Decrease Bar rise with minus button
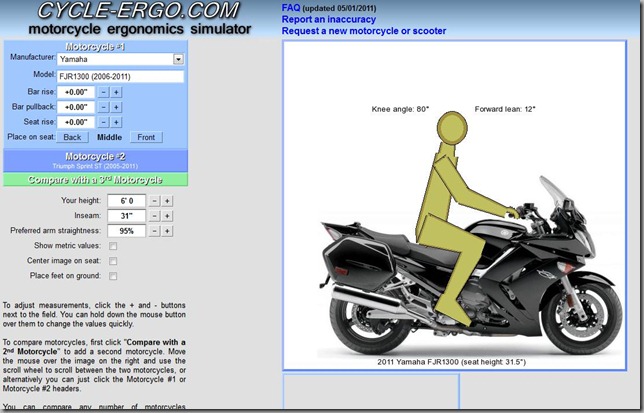The width and height of the screenshot is (644, 413). pos(104,92)
